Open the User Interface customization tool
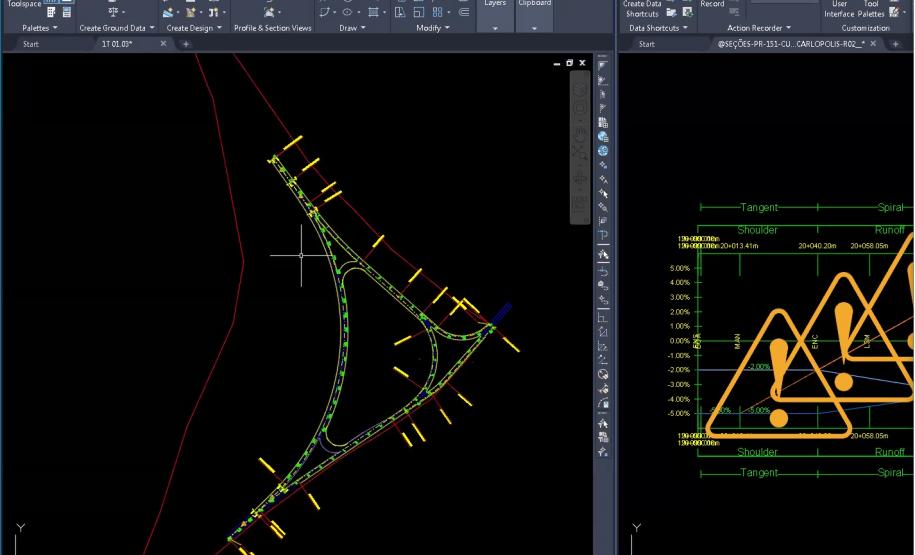This screenshot has height=555, width=915. tap(839, 8)
